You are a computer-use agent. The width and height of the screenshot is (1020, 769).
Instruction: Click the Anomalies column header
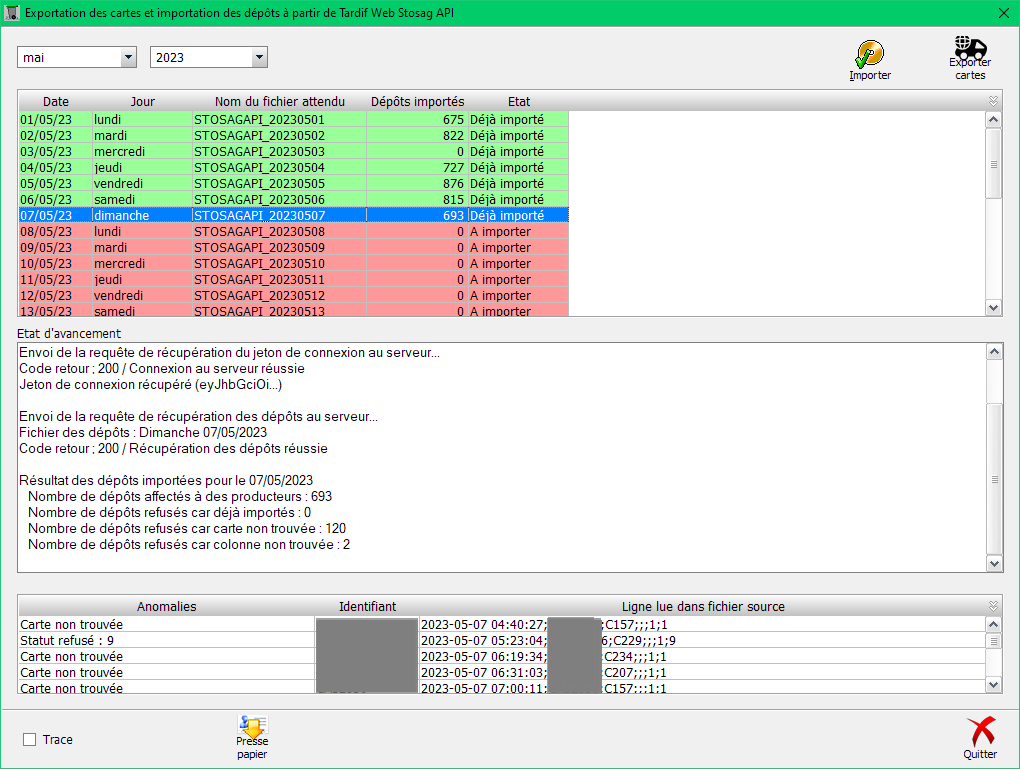pos(166,606)
